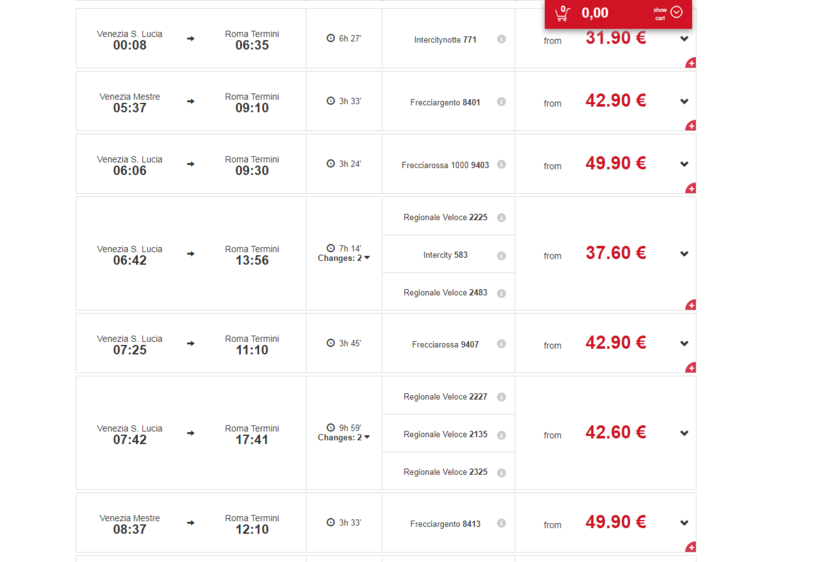Viewport: 820px width, 562px height.
Task: Show info for Regionale Veloce 2135
Action: [x=501, y=435]
